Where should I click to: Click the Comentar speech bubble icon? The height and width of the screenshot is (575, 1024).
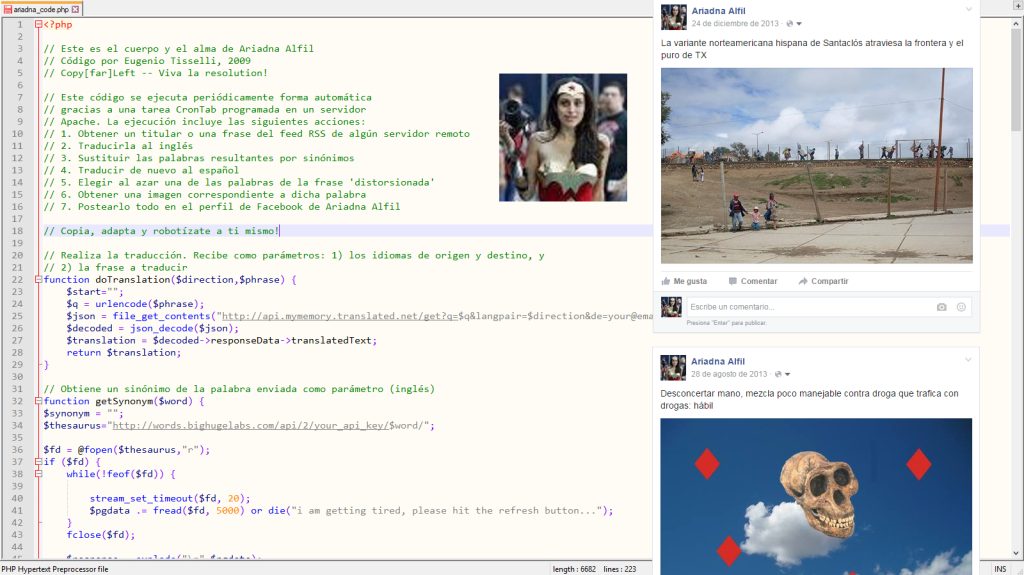[x=733, y=281]
